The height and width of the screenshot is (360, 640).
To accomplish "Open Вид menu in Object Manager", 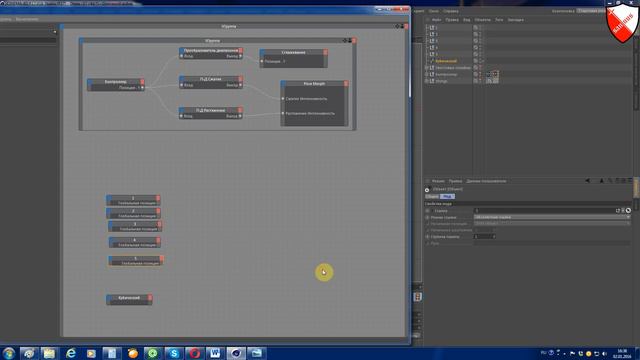I will coord(467,20).
